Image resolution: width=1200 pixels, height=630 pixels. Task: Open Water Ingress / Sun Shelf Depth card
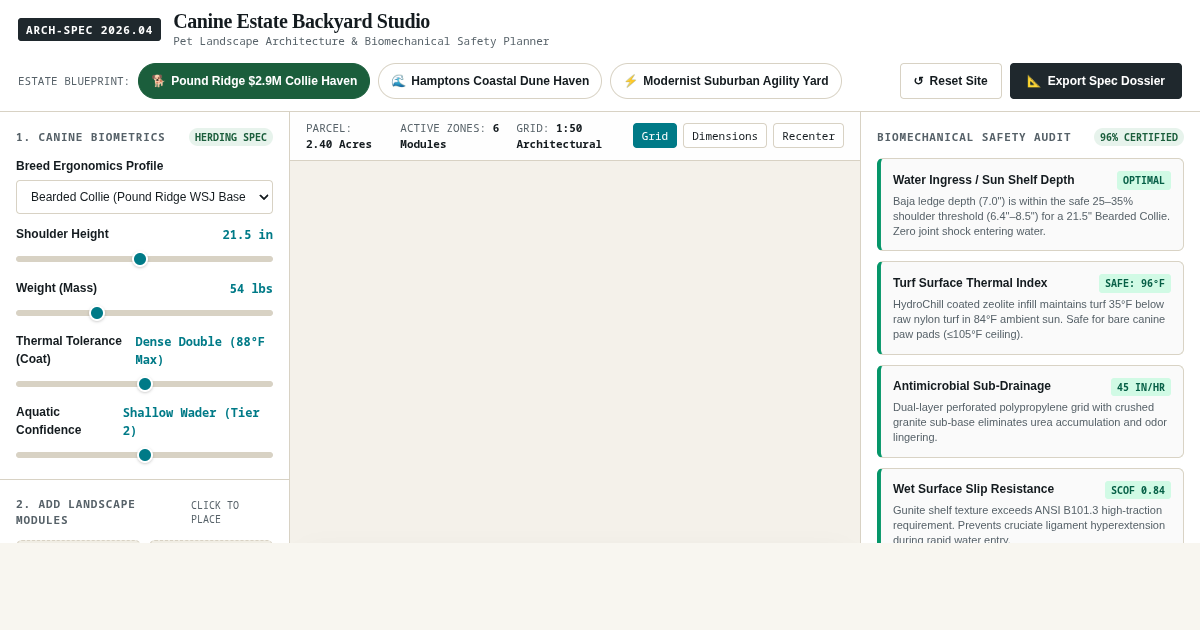(1030, 205)
